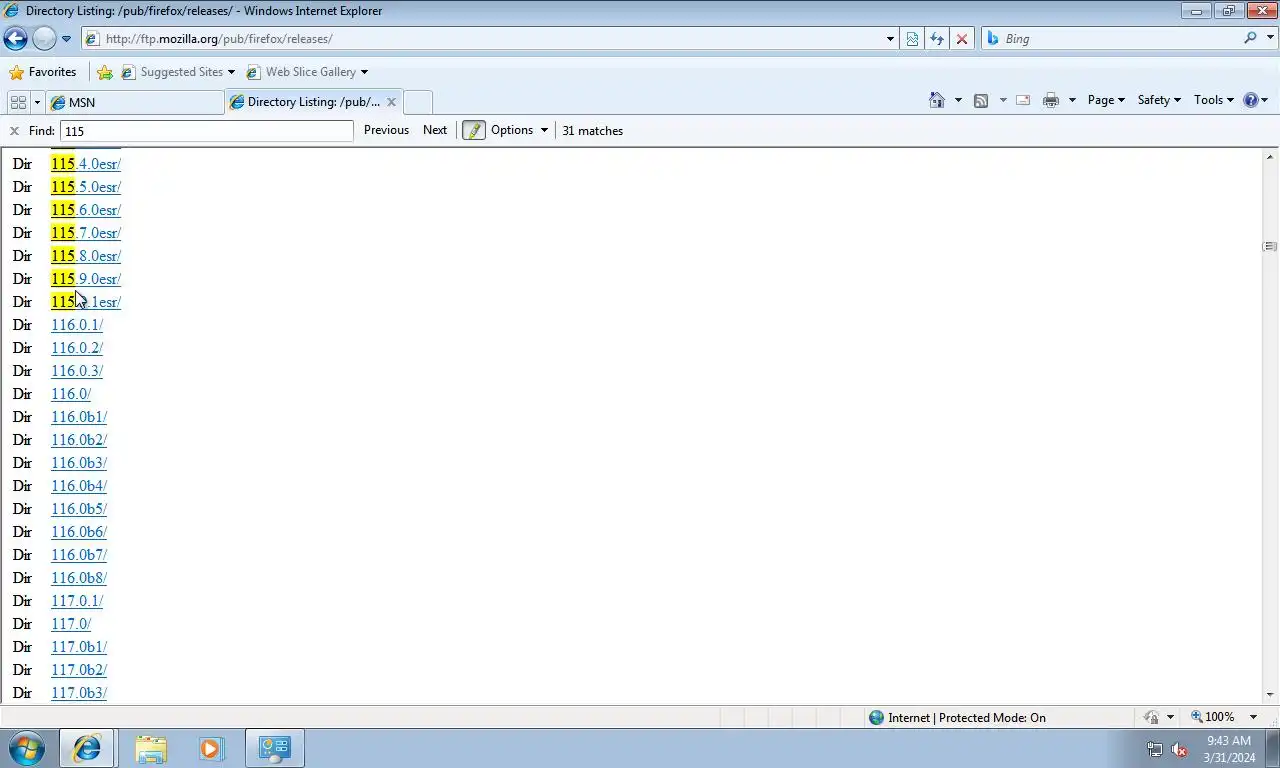Click the Quick Tabs grid icon
The image size is (1280, 768).
coord(18,102)
